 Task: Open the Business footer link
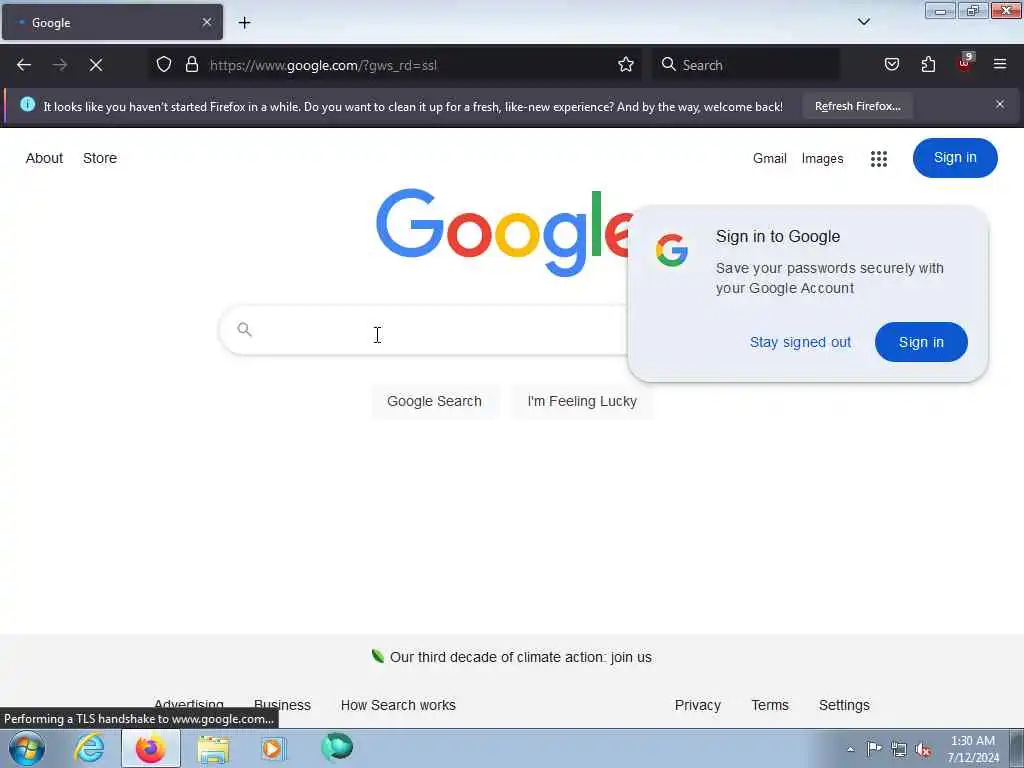coord(282,705)
